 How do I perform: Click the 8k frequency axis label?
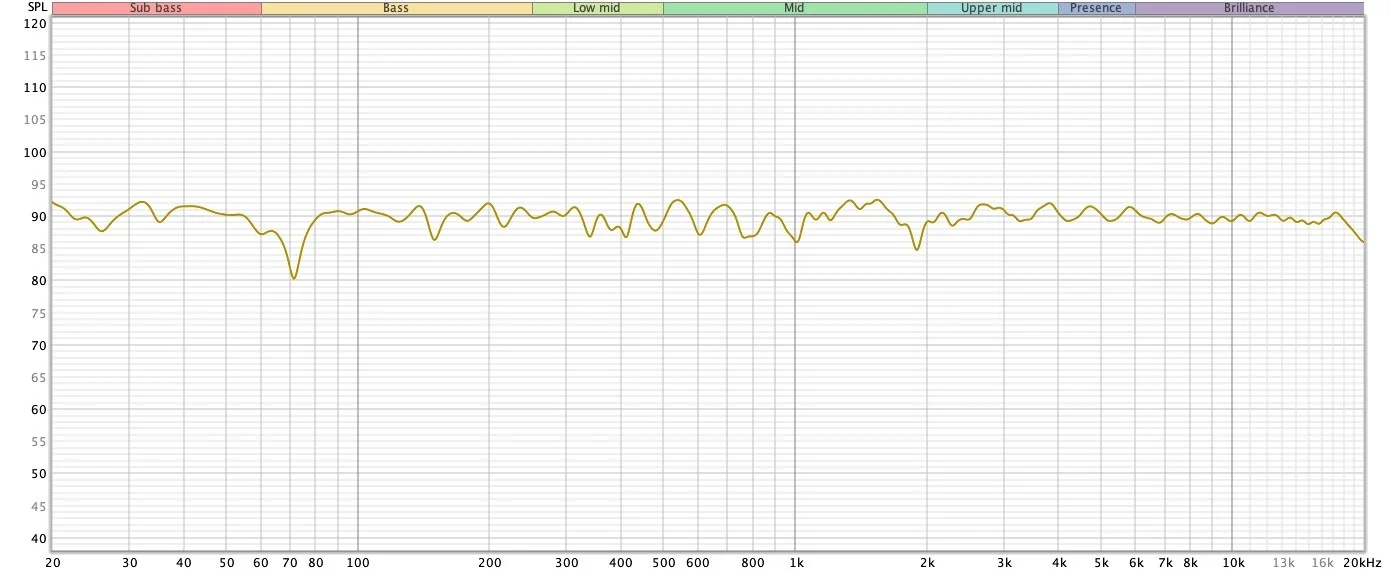point(1190,563)
